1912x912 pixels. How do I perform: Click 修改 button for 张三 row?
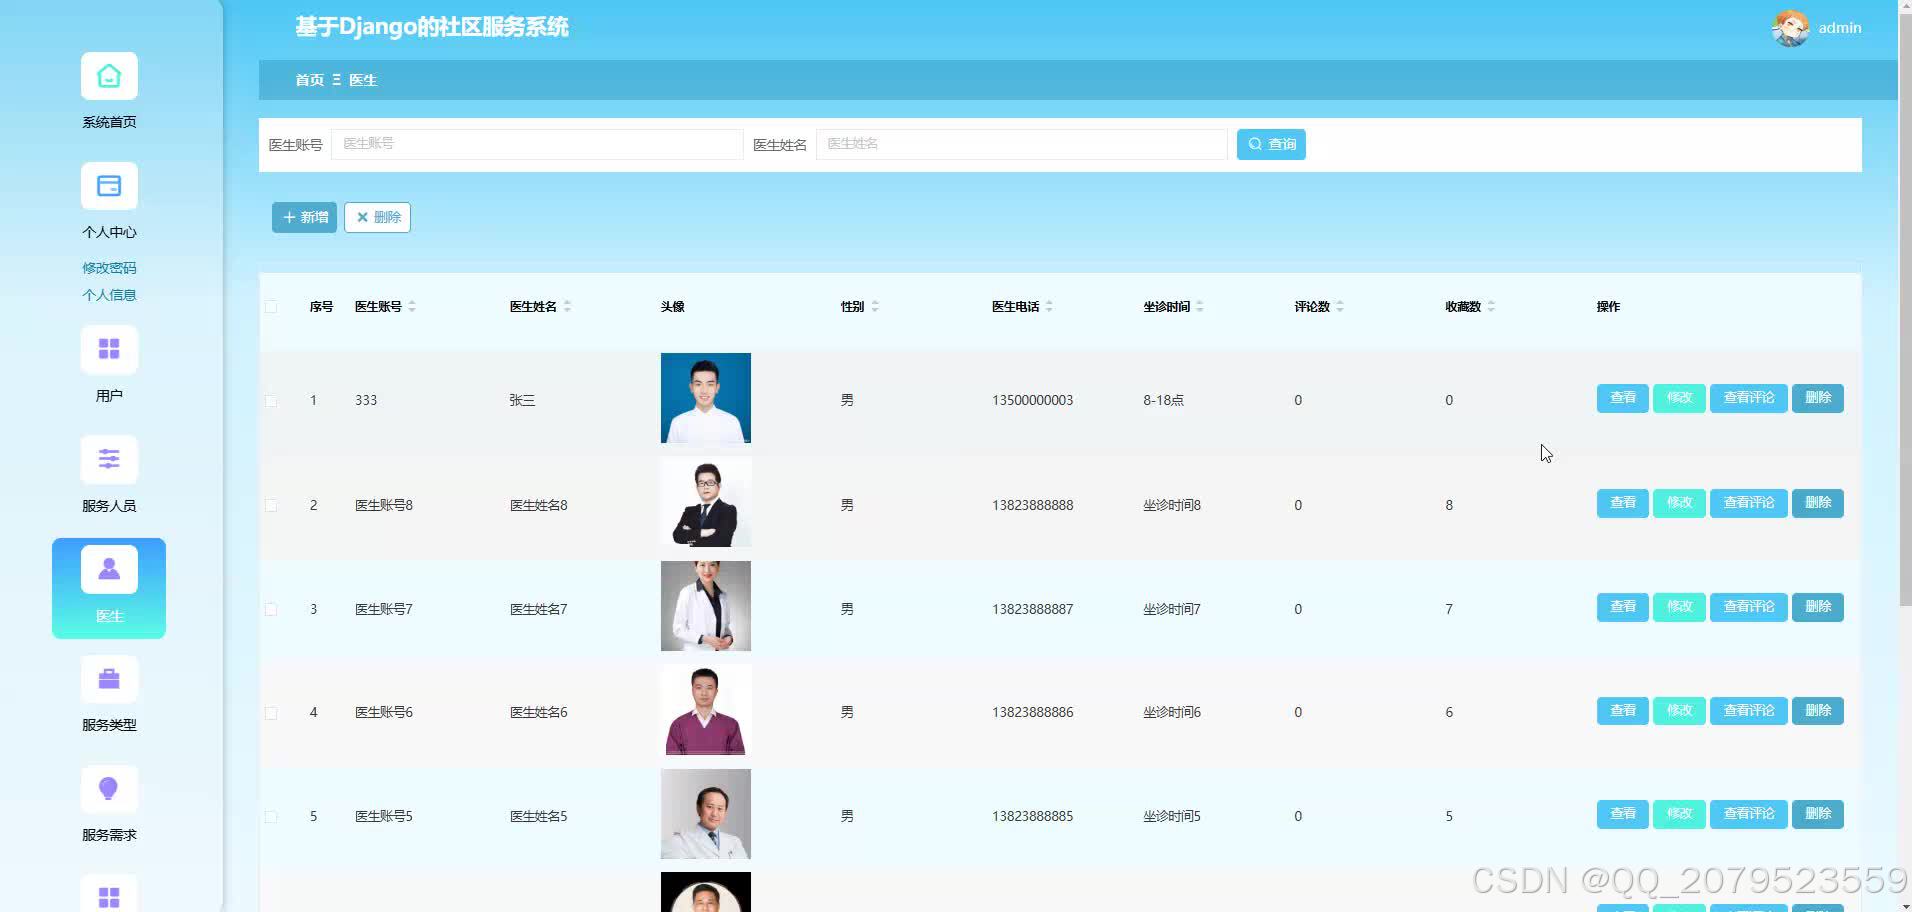pyautogui.click(x=1679, y=398)
